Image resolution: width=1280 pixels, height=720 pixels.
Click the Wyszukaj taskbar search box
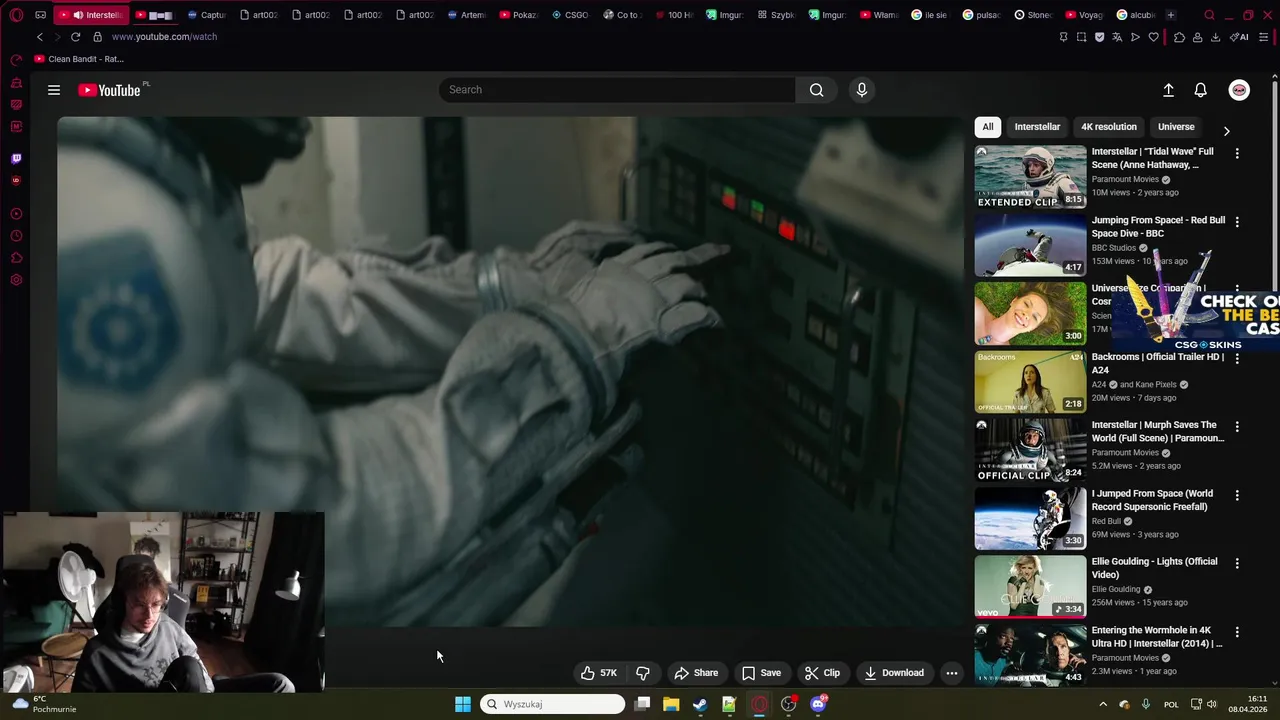pos(553,704)
